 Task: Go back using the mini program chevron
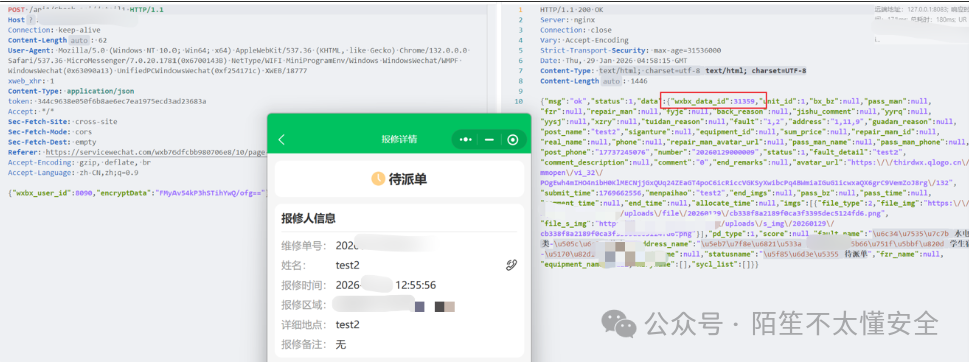(282, 140)
